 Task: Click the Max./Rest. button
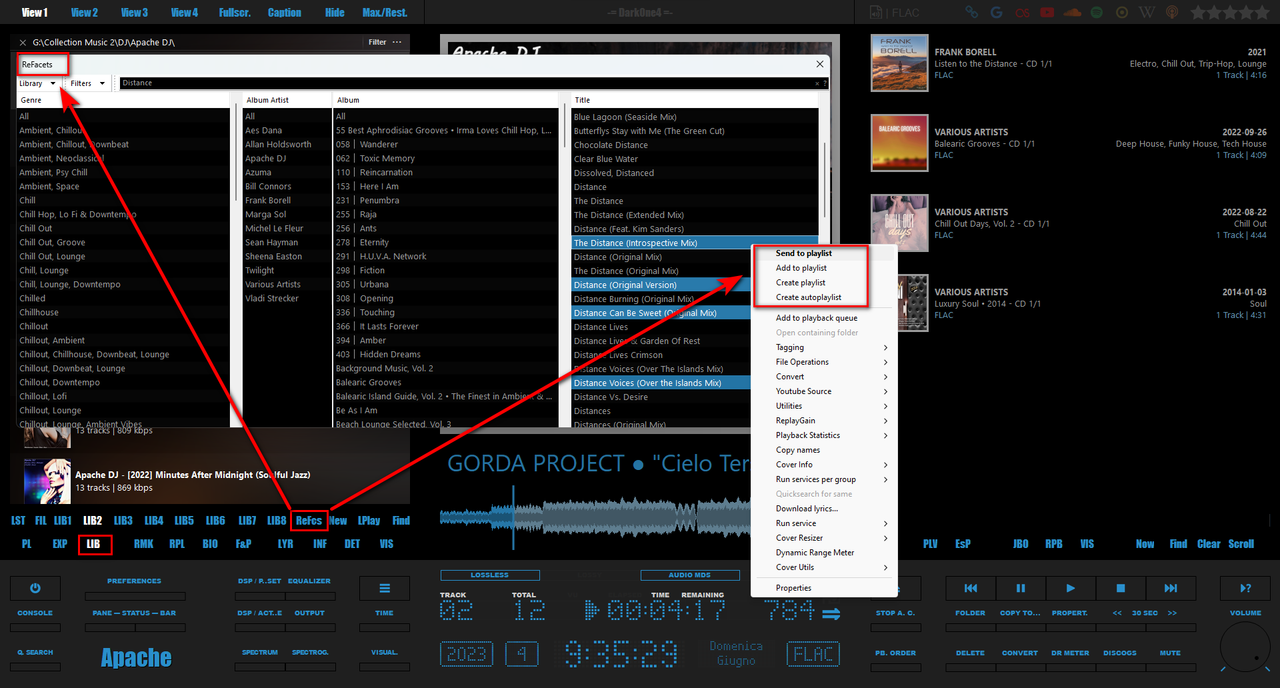coord(385,13)
